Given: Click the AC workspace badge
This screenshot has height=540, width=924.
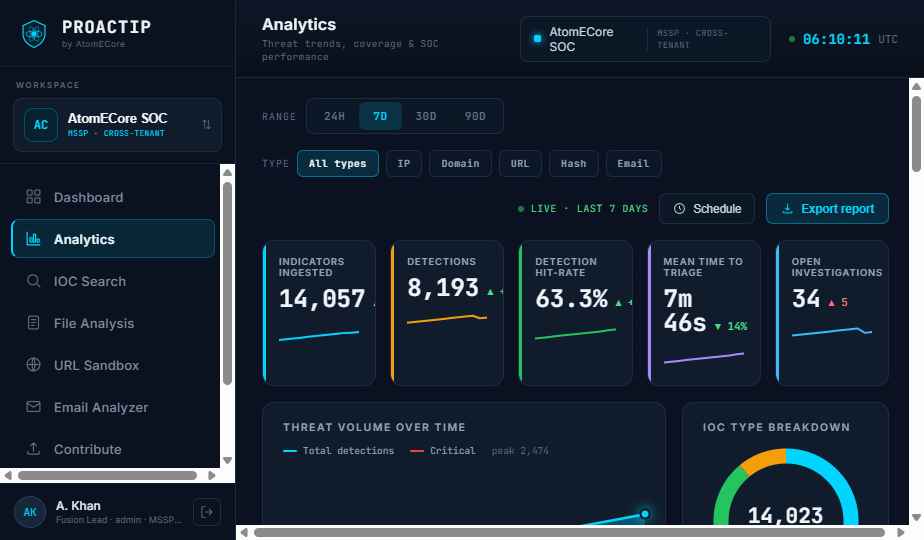Looking at the screenshot, I should [x=41, y=125].
